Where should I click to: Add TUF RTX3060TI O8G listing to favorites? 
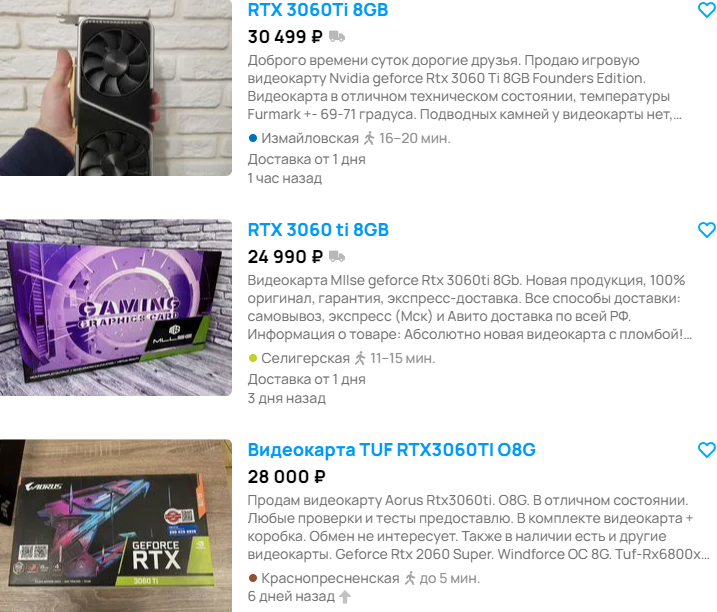click(707, 450)
